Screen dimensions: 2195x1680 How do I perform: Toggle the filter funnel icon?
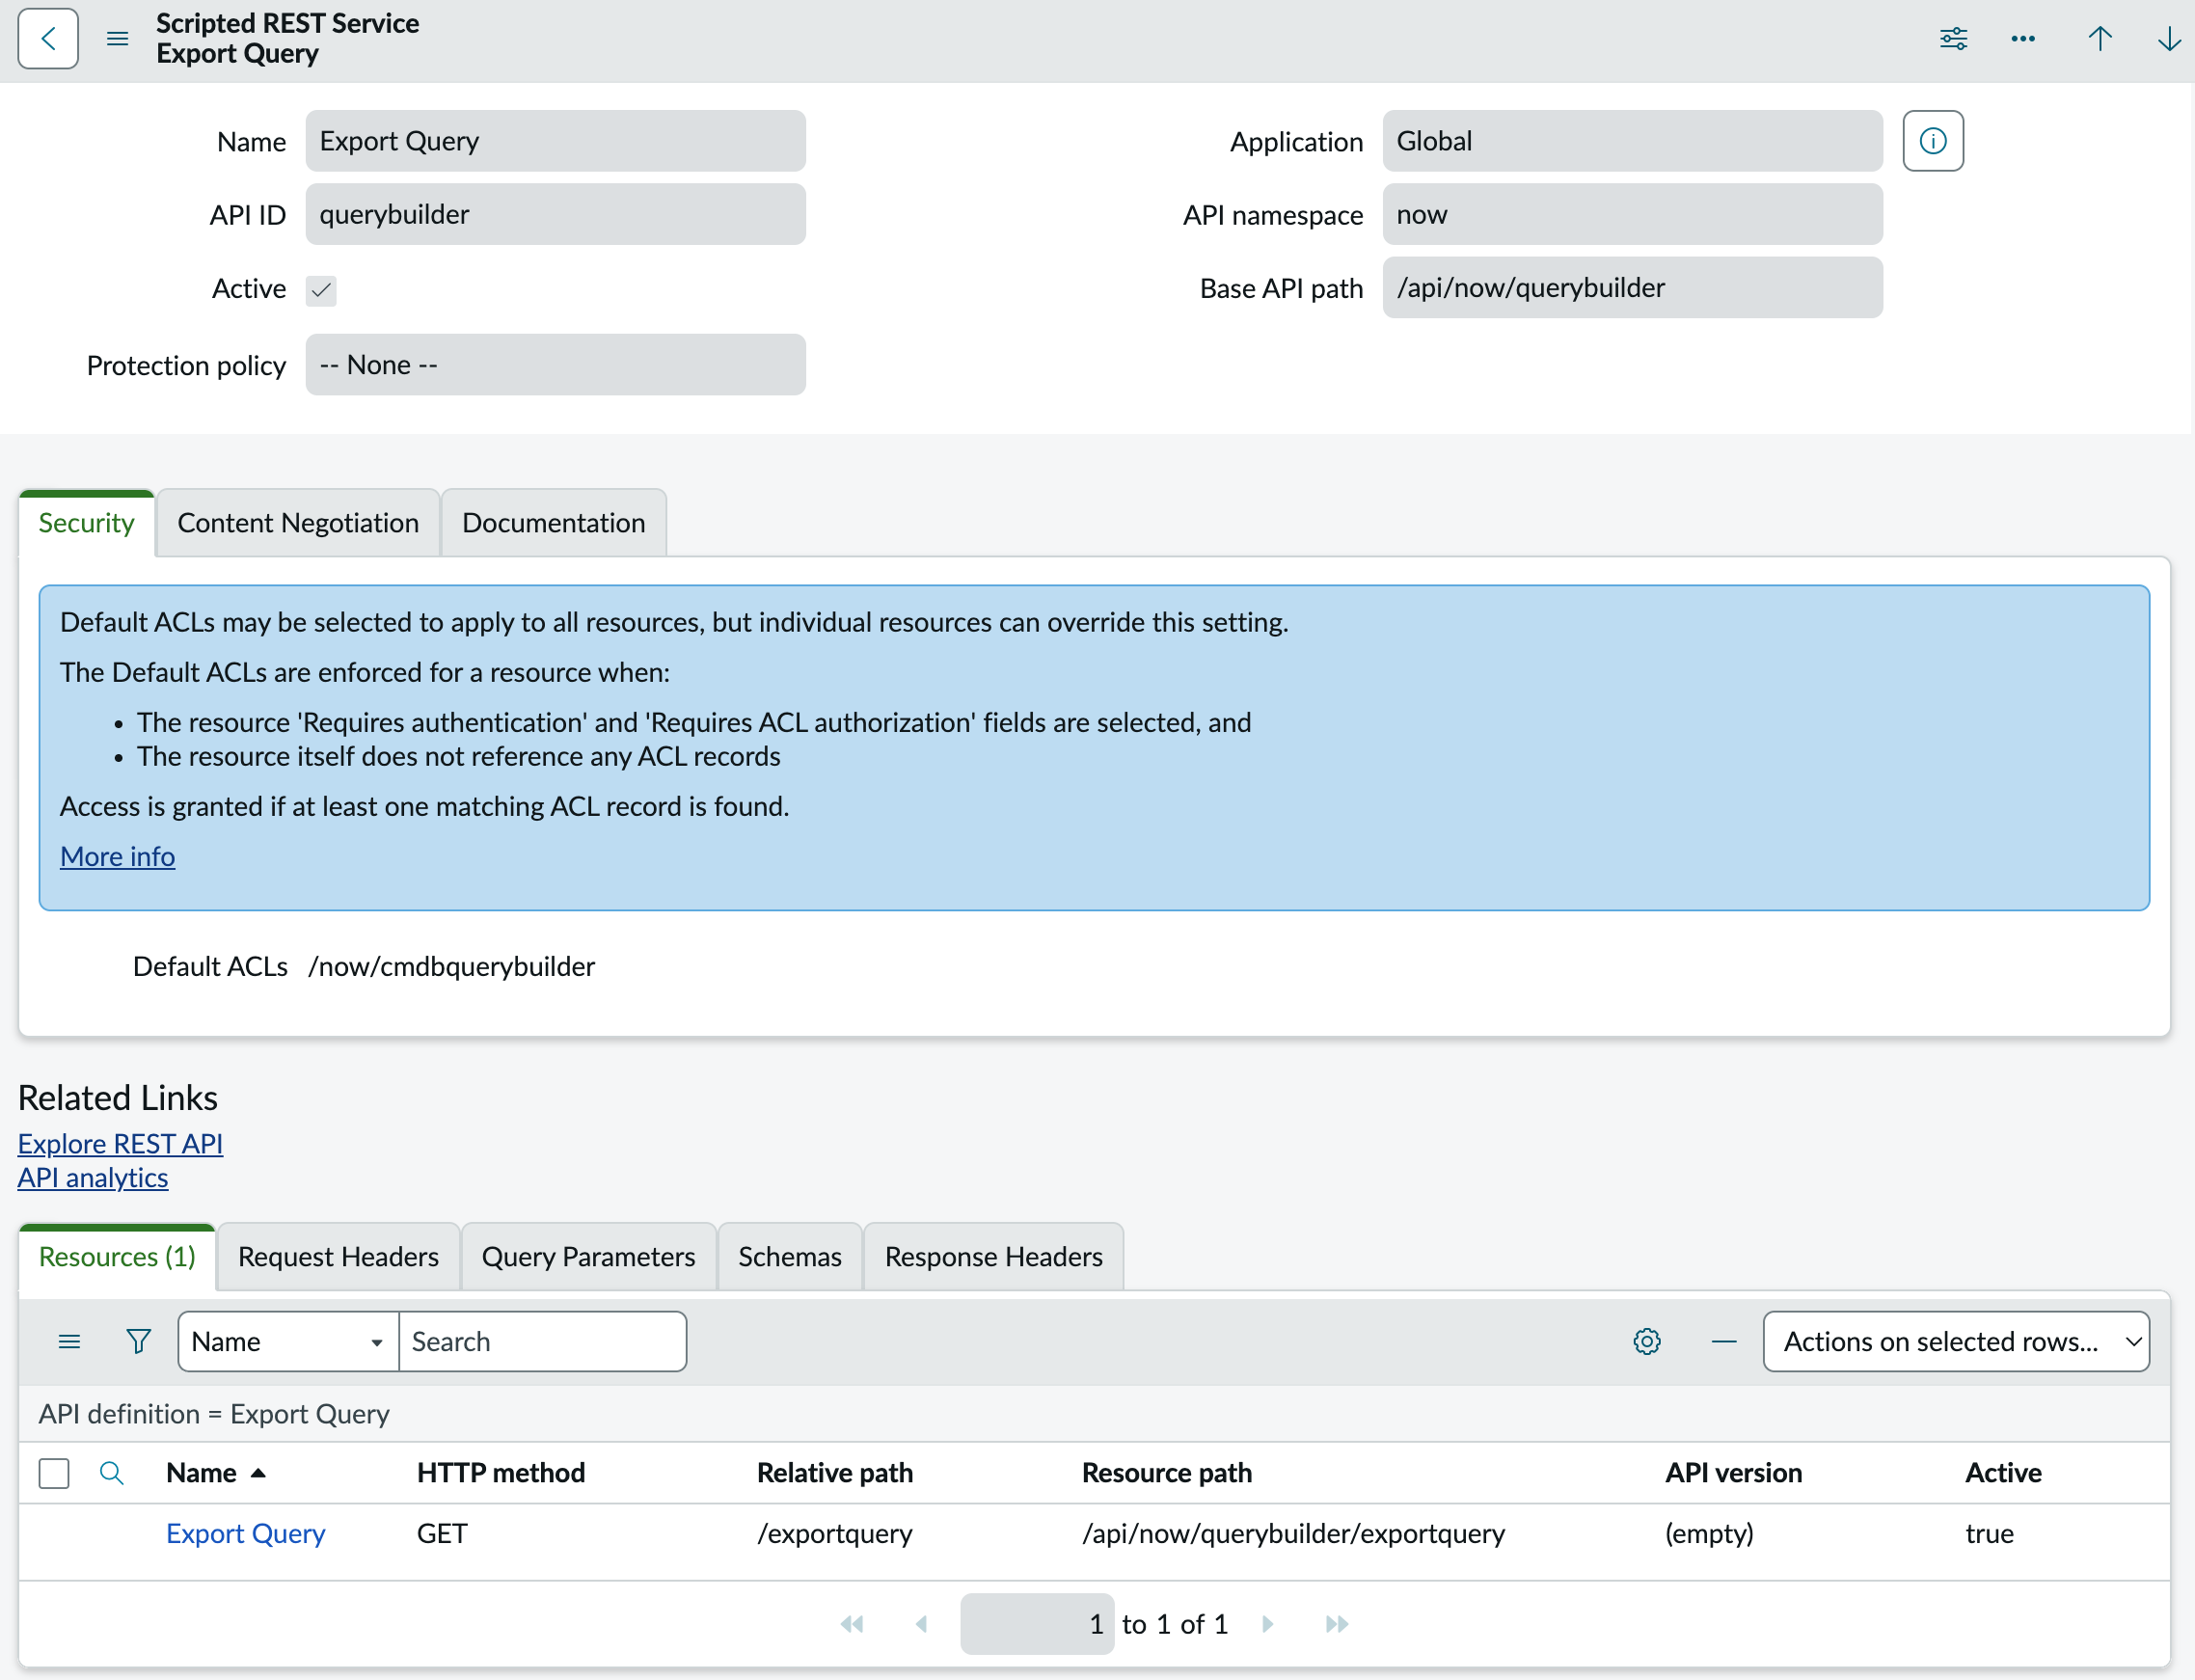pos(139,1341)
